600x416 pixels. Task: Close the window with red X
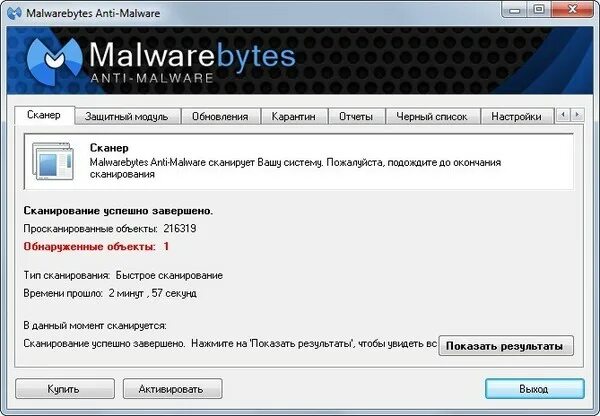(572, 9)
